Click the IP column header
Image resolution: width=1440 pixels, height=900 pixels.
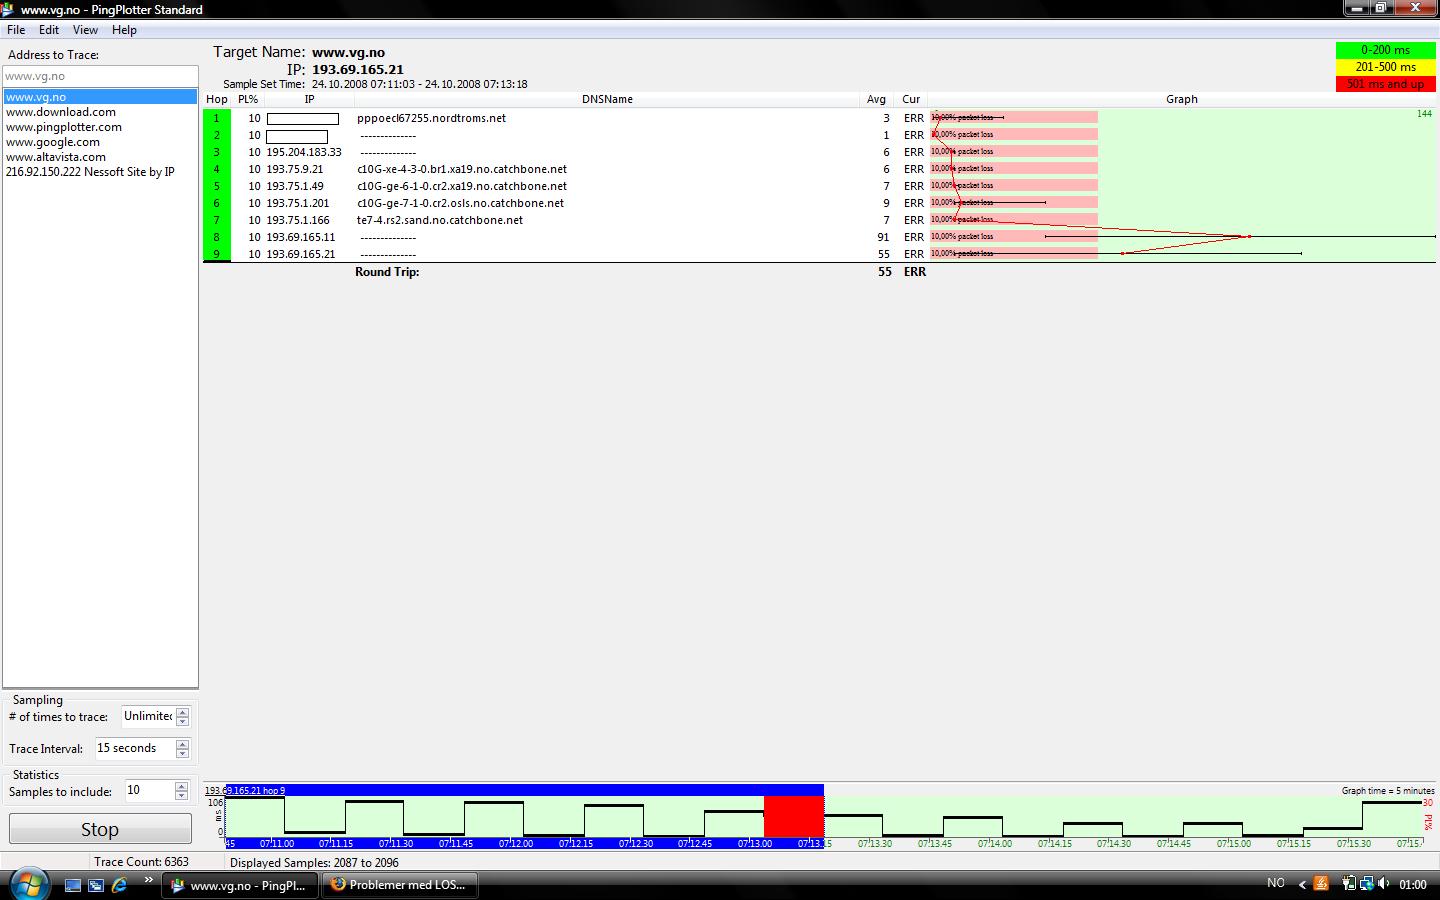(x=309, y=99)
